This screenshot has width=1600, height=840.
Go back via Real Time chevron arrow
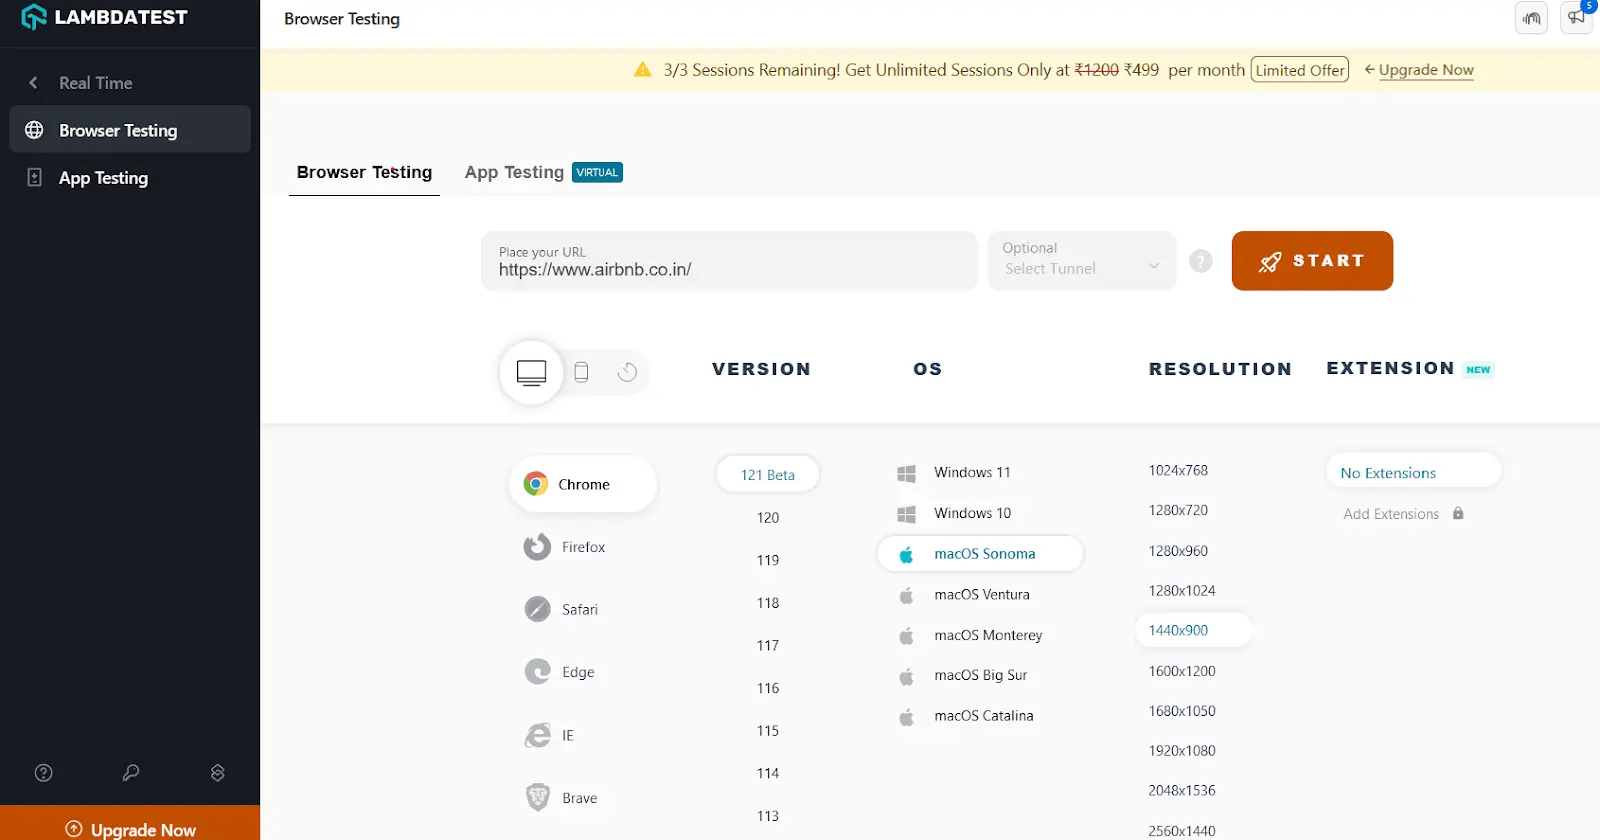pos(33,83)
